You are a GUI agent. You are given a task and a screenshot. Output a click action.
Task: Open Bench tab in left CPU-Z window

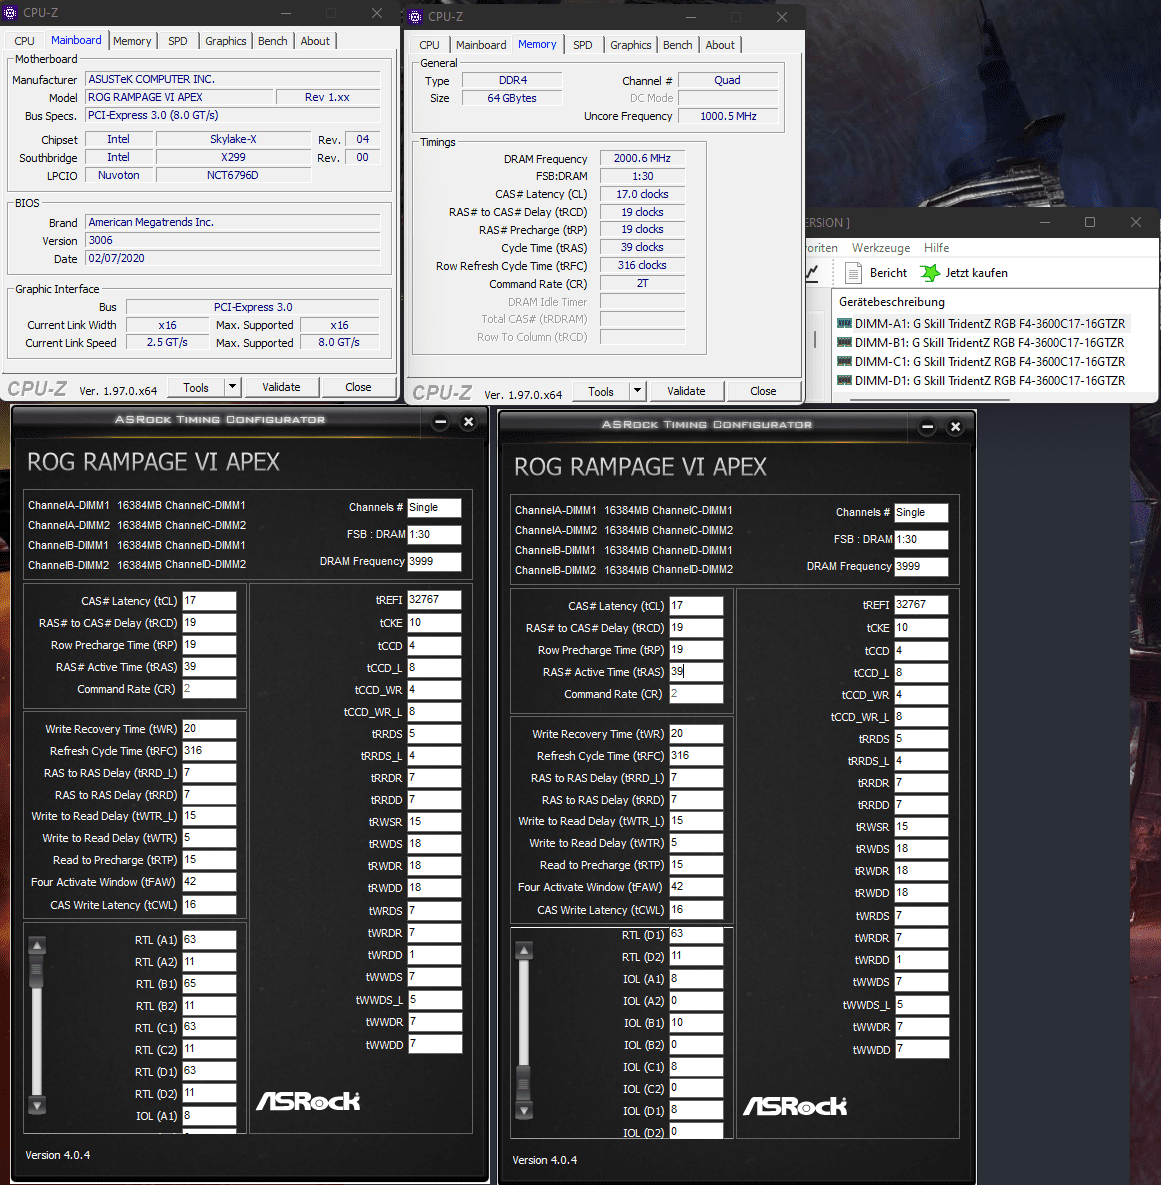coord(272,41)
